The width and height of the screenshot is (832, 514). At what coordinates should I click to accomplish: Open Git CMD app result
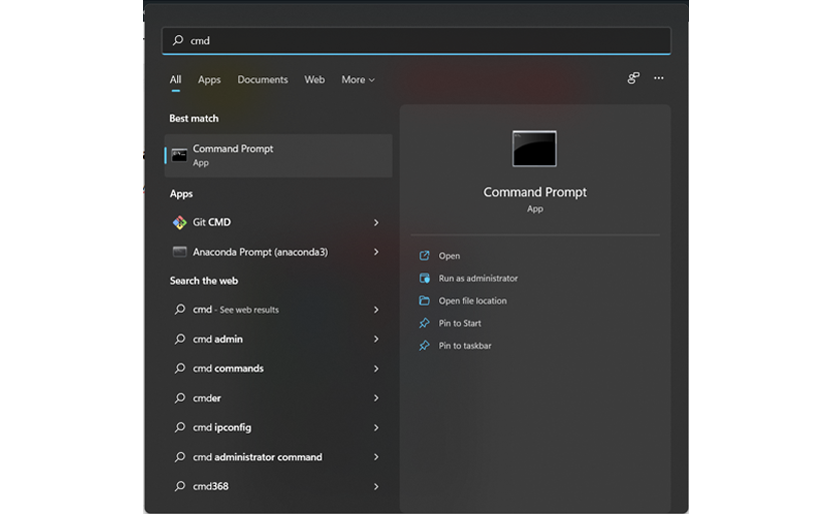click(279, 222)
